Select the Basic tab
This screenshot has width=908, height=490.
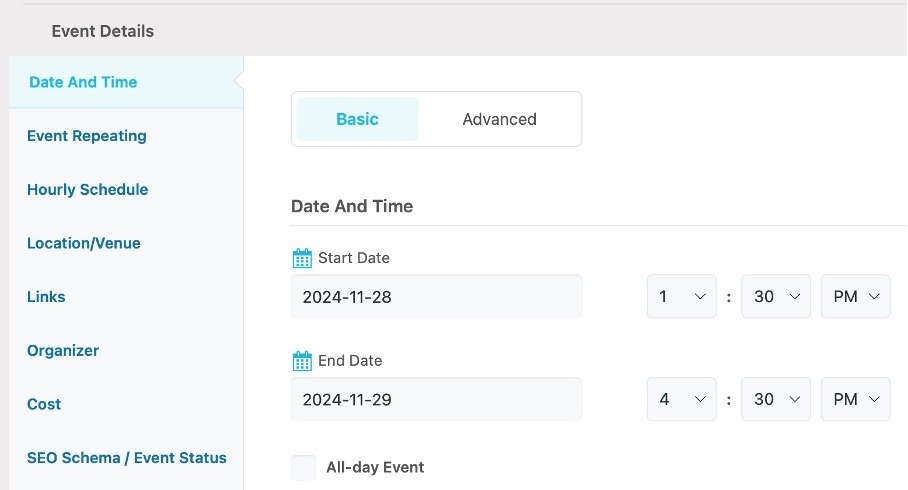[x=357, y=119]
